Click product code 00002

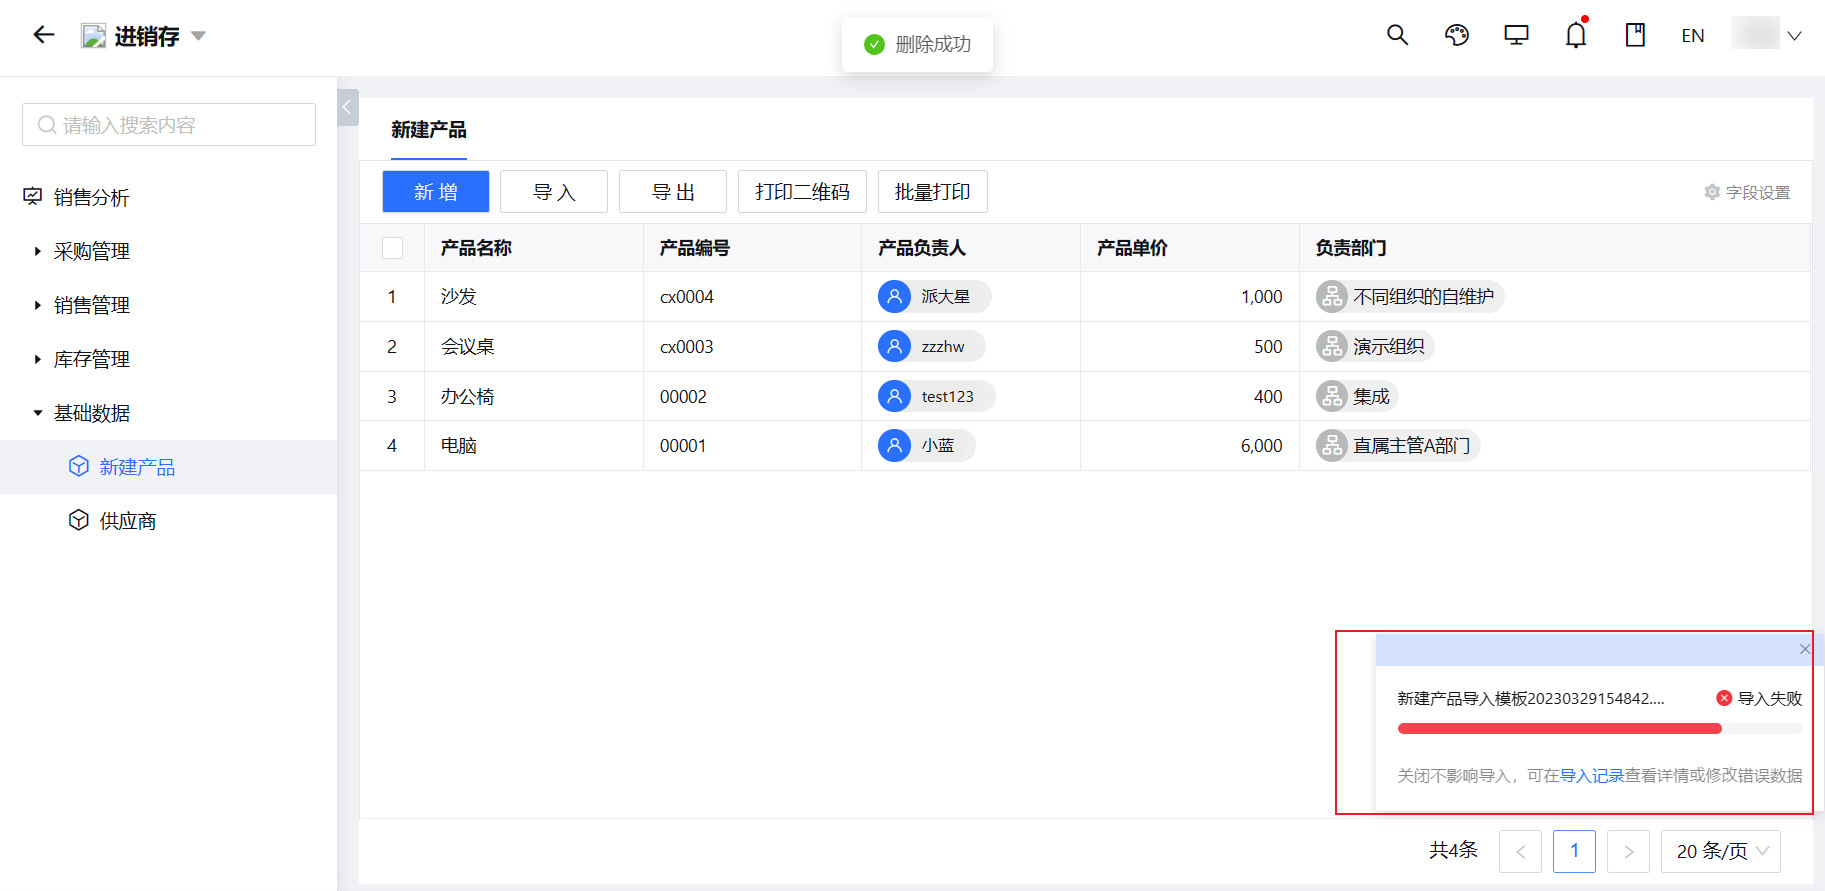pos(683,397)
